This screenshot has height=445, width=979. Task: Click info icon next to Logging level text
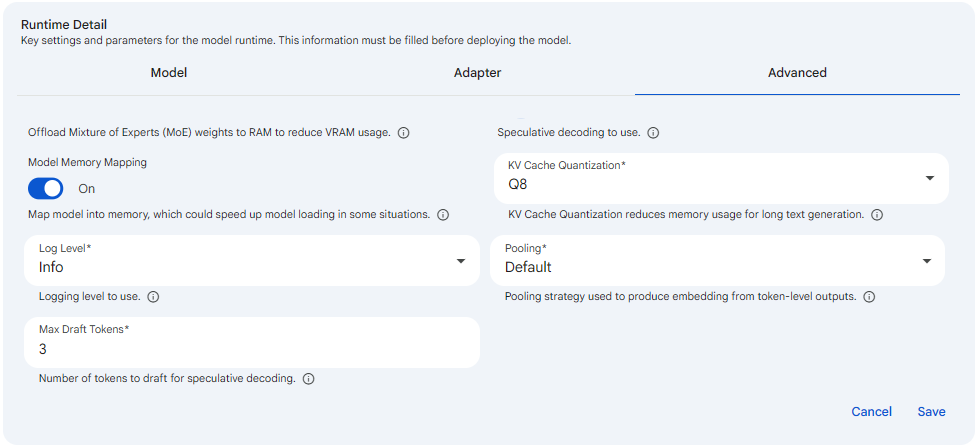coord(153,296)
